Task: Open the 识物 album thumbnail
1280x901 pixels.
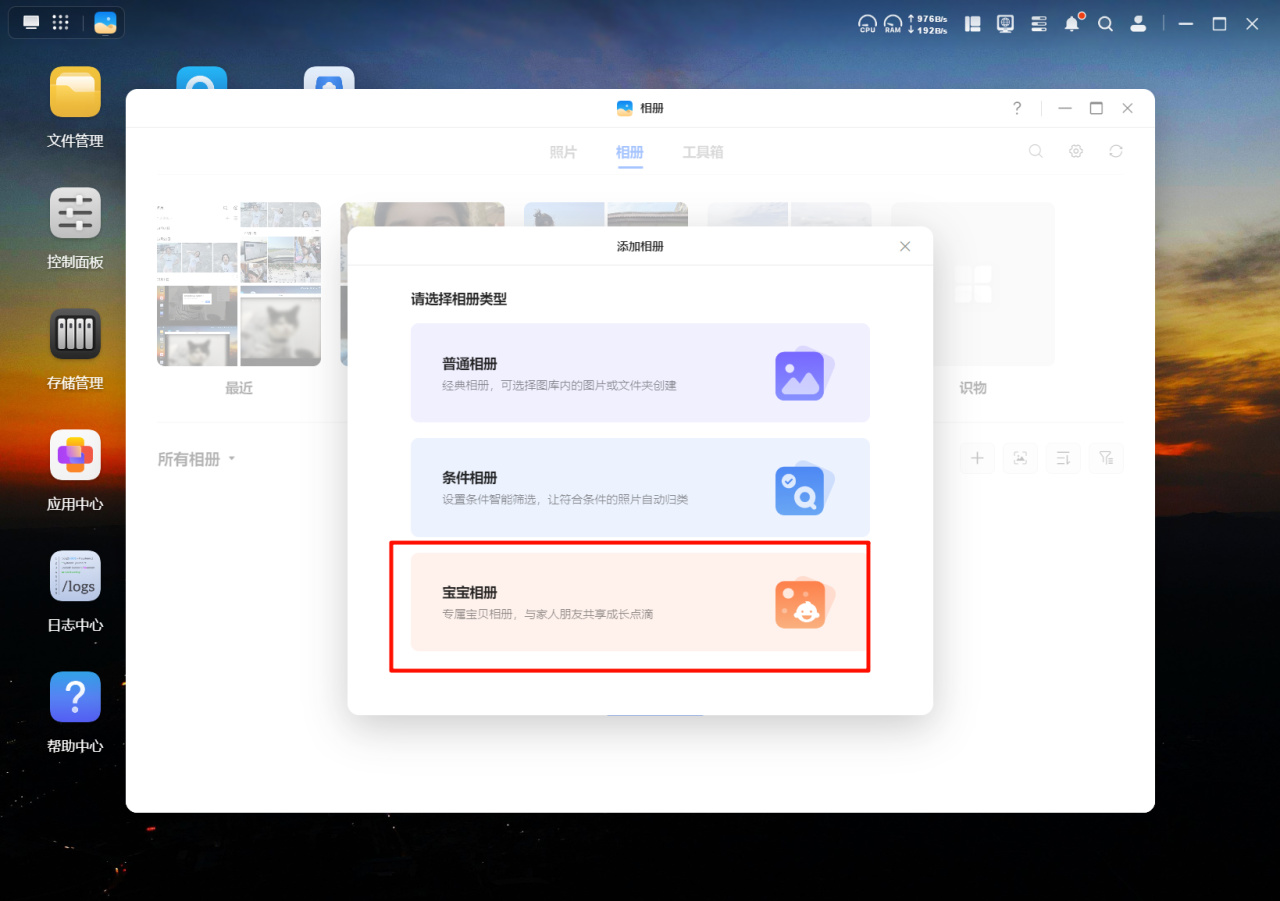Action: pos(973,284)
